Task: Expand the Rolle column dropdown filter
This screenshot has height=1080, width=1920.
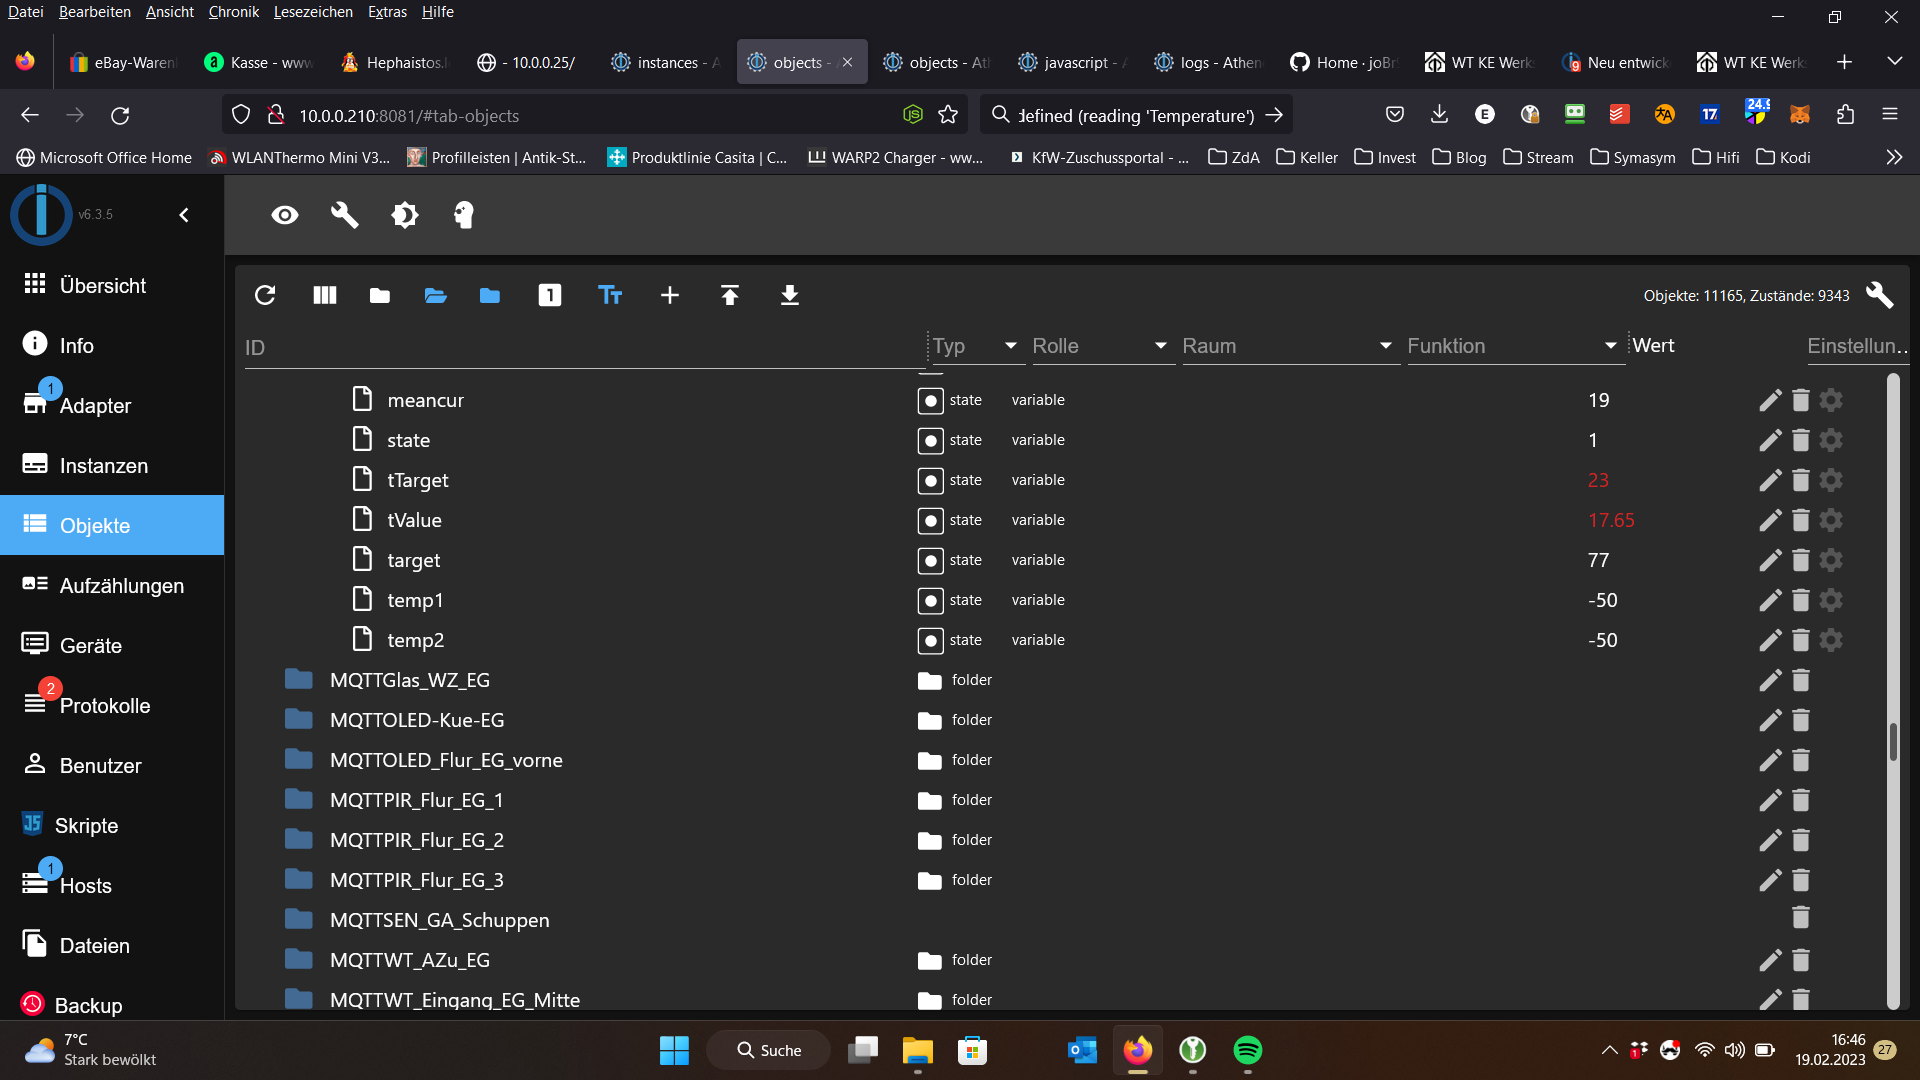Action: point(1160,345)
